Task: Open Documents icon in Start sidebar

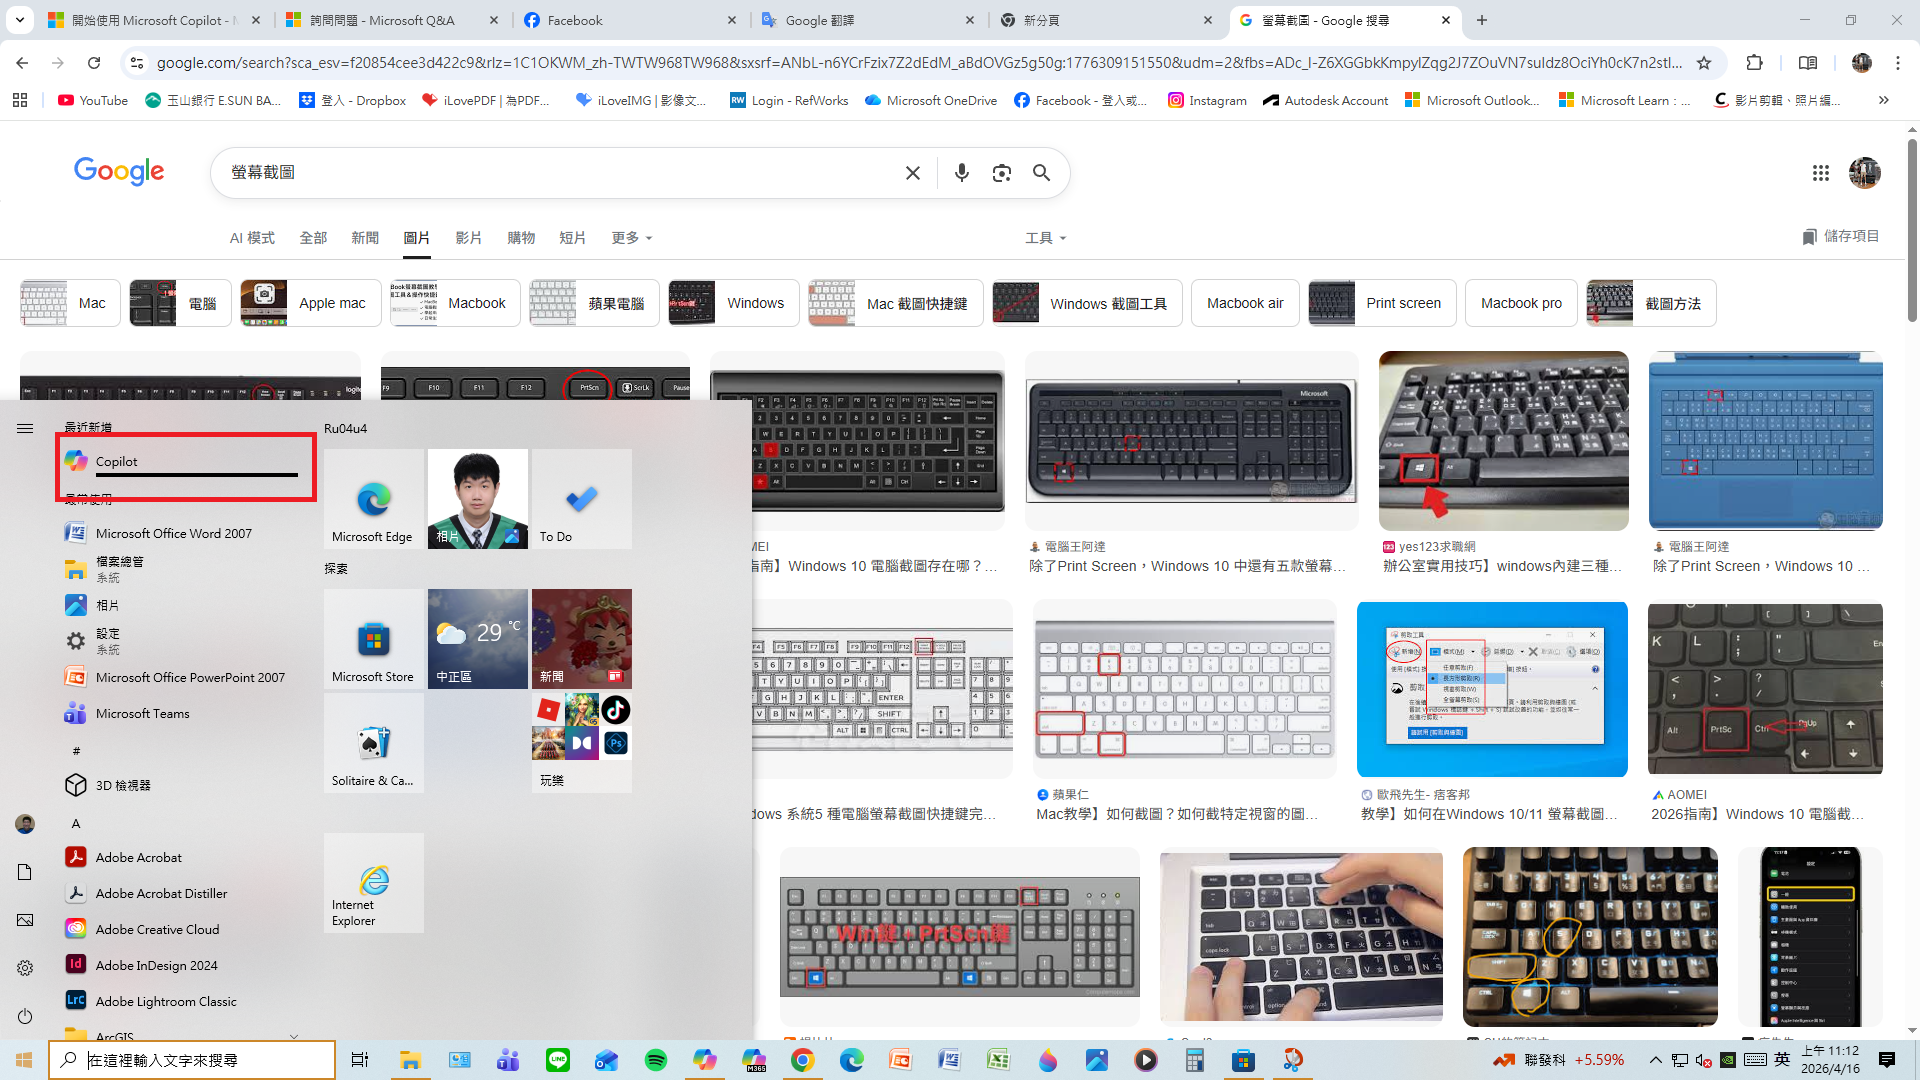Action: pyautogui.click(x=25, y=872)
